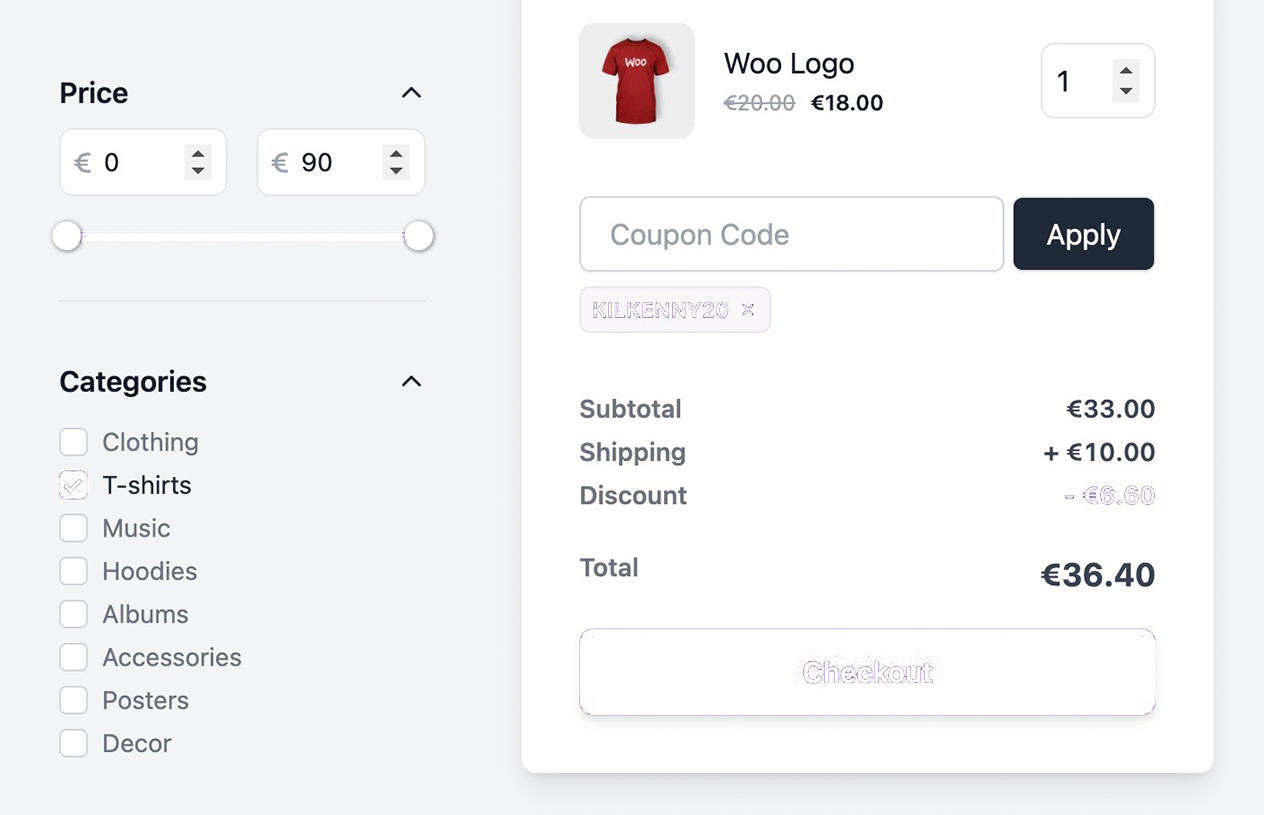Remove the KILKENNY20 coupon tag
The image size is (1264, 815).
click(x=747, y=310)
